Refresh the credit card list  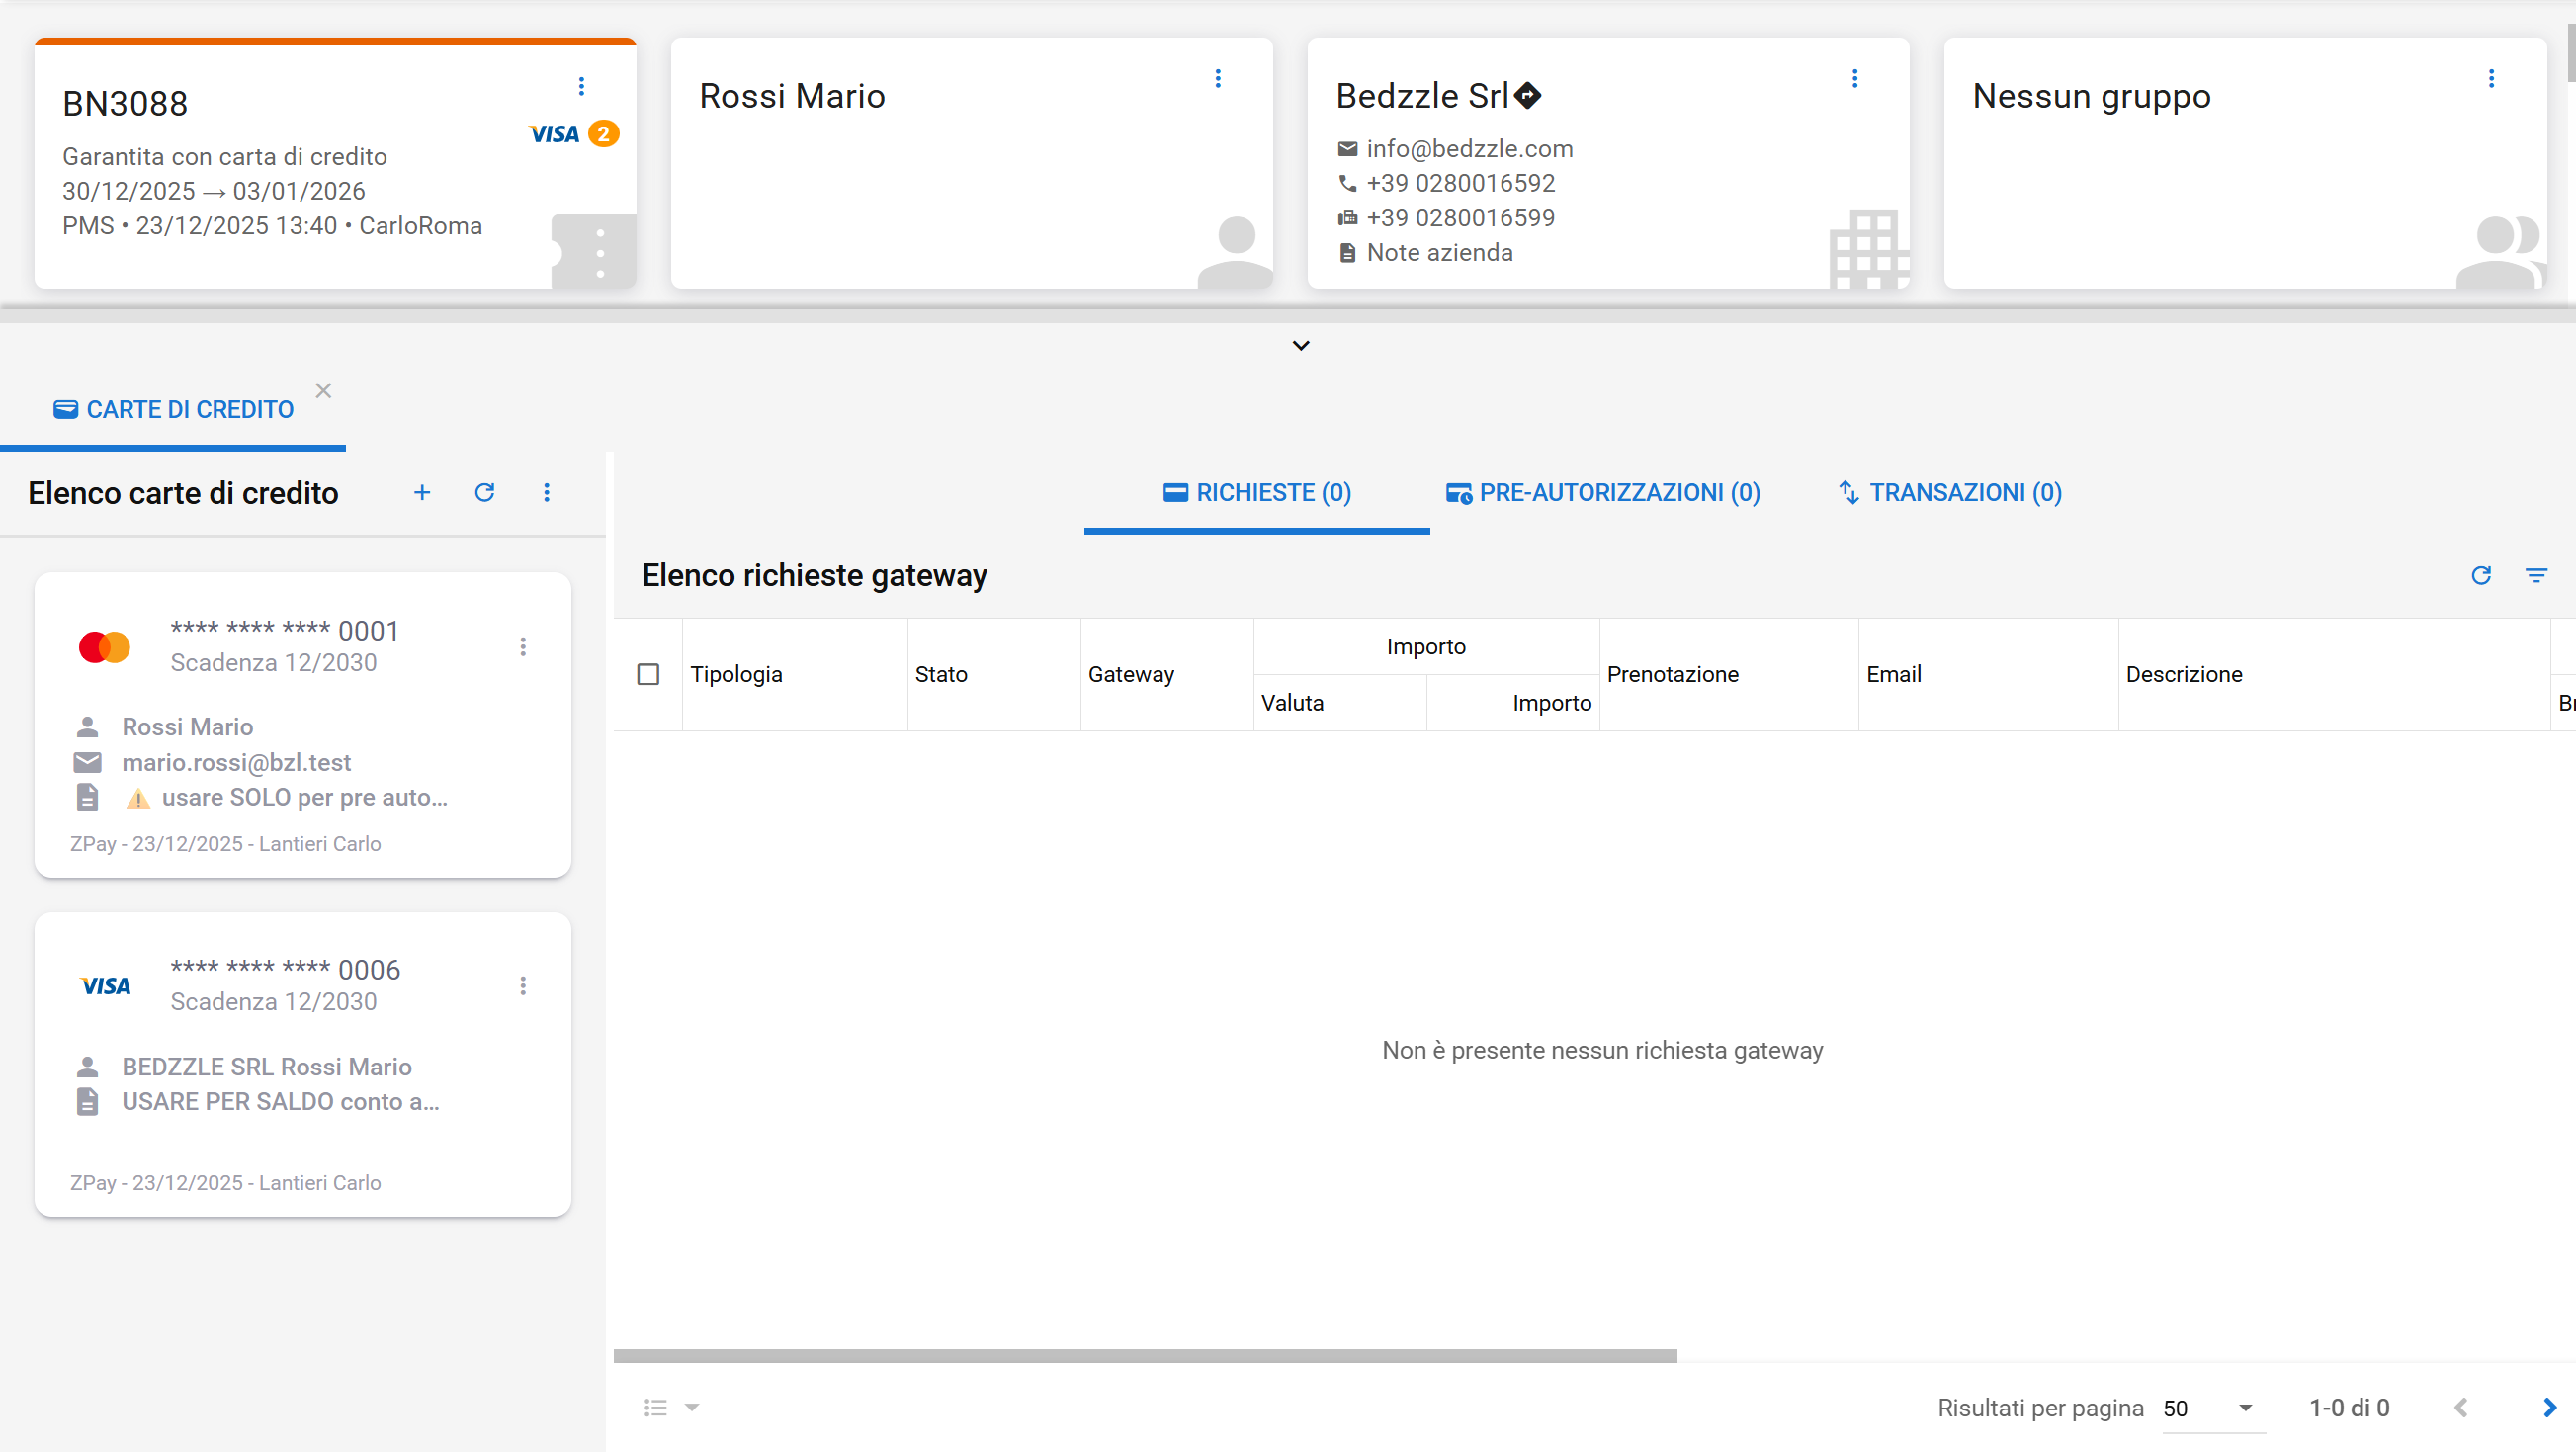(x=485, y=492)
